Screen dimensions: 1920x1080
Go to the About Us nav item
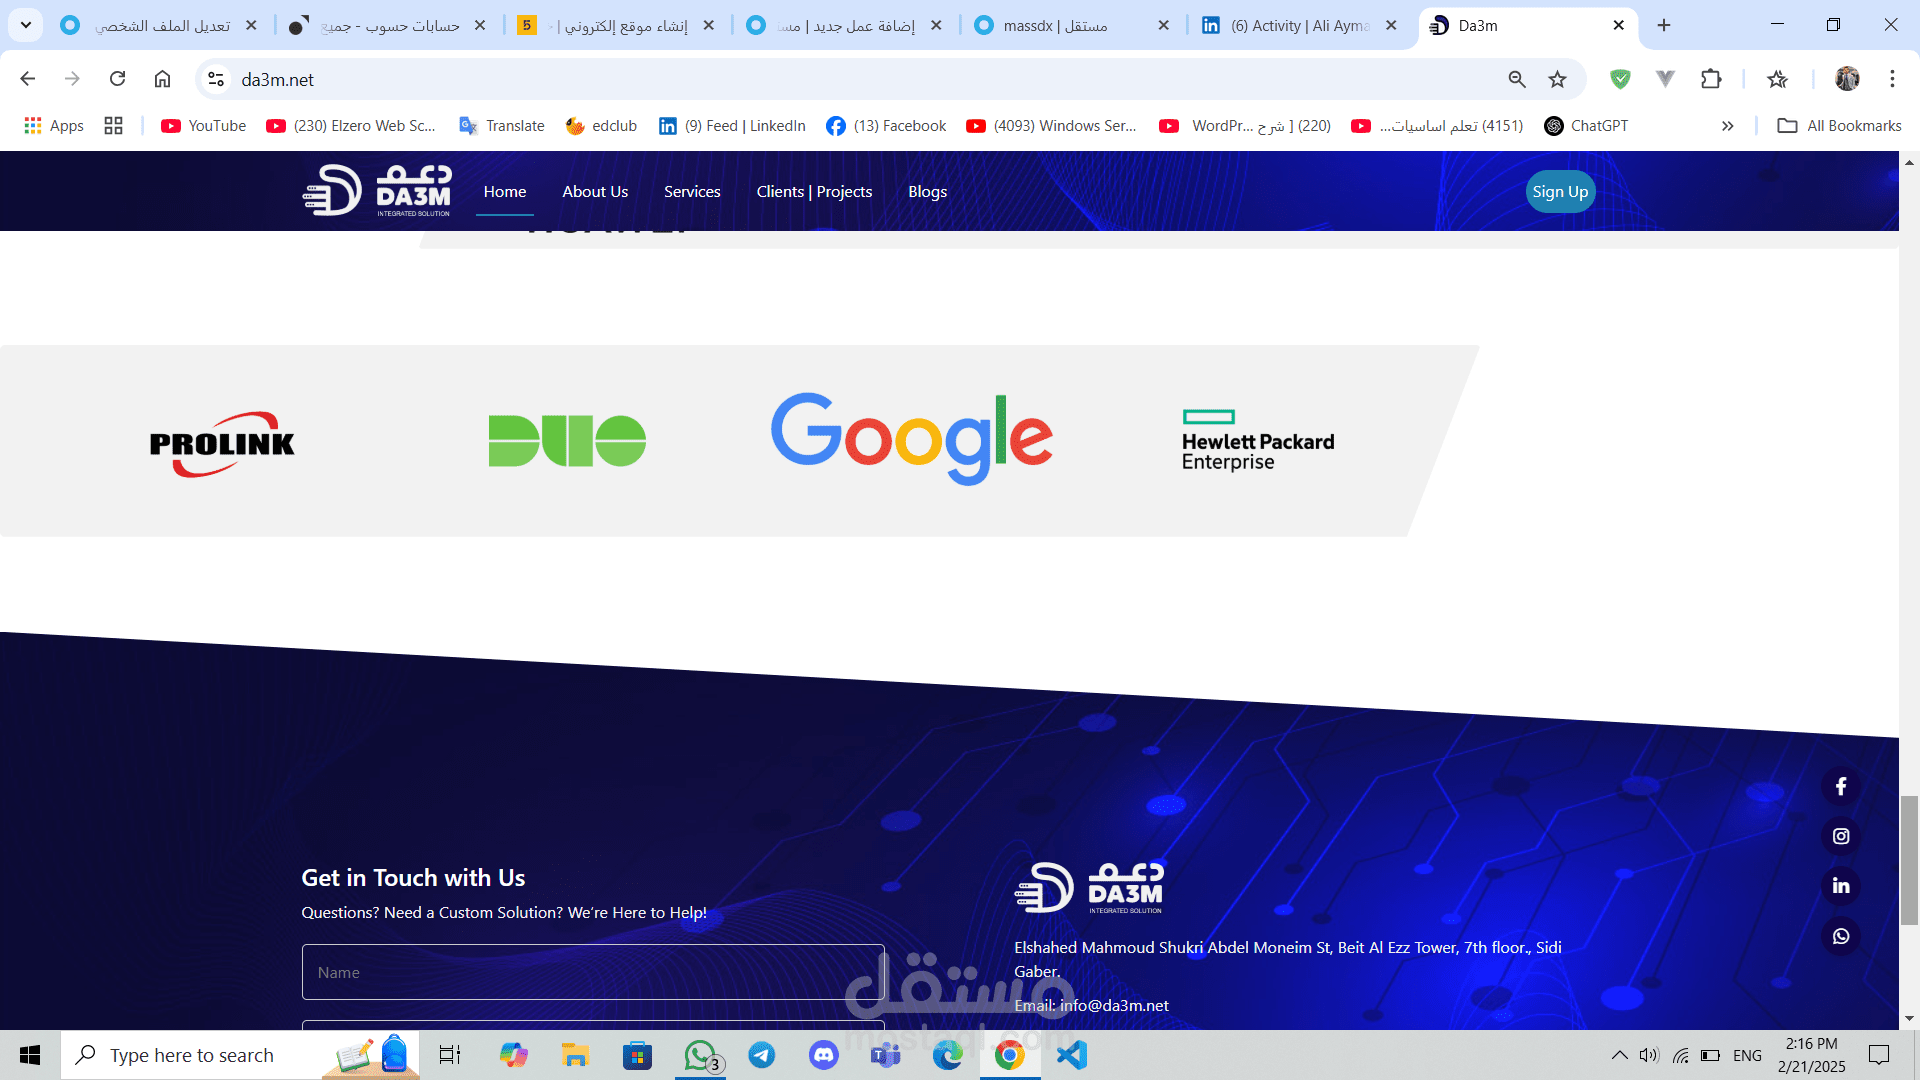tap(595, 192)
